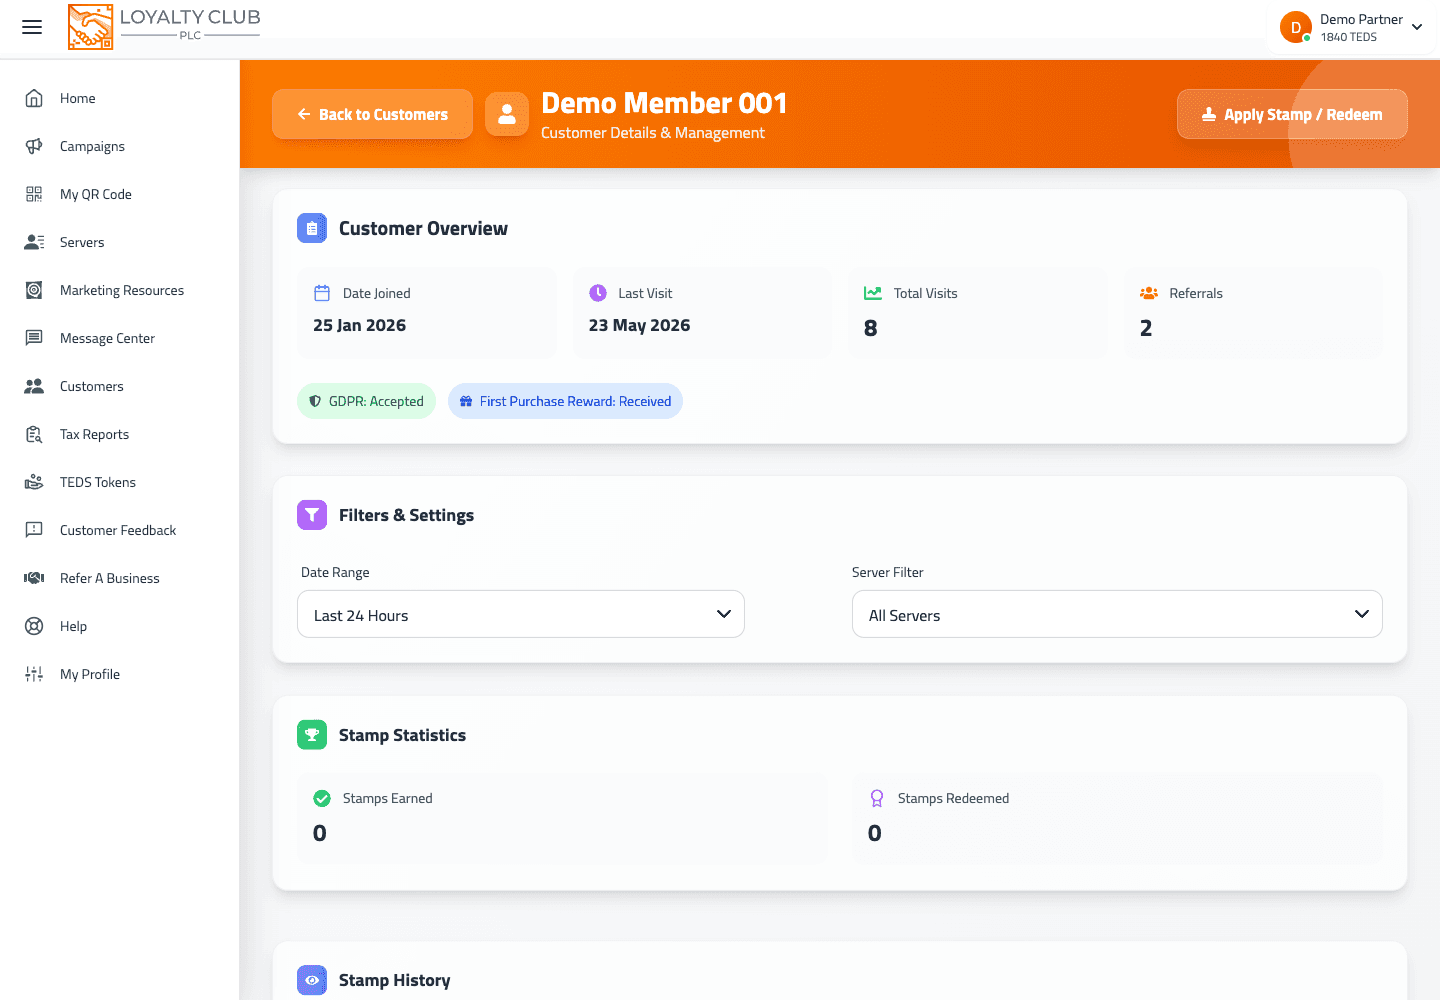Click the GDPR: Accepted badge

point(367,401)
